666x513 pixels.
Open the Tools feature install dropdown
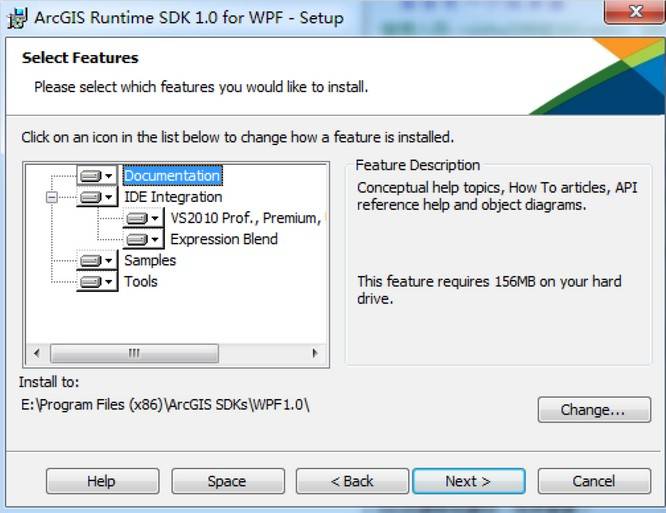coord(97,282)
